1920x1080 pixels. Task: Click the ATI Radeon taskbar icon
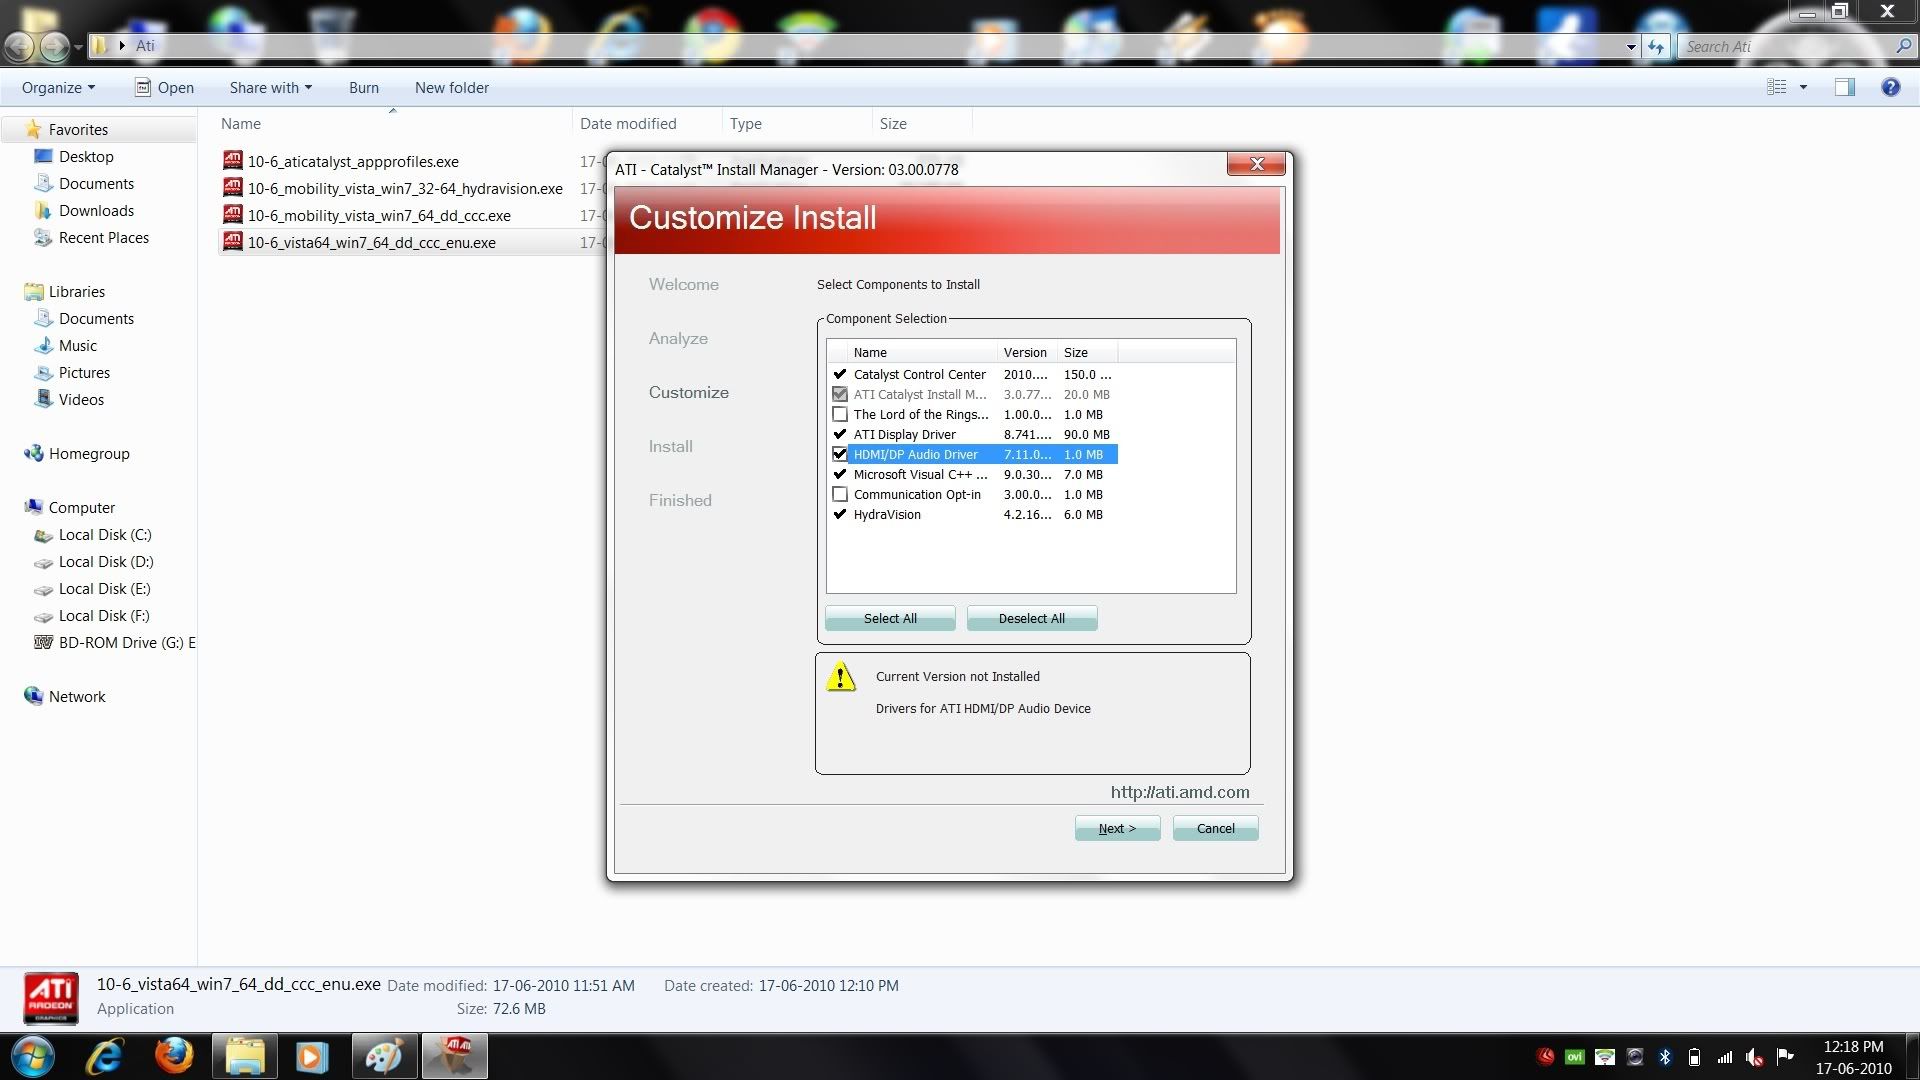click(455, 1055)
